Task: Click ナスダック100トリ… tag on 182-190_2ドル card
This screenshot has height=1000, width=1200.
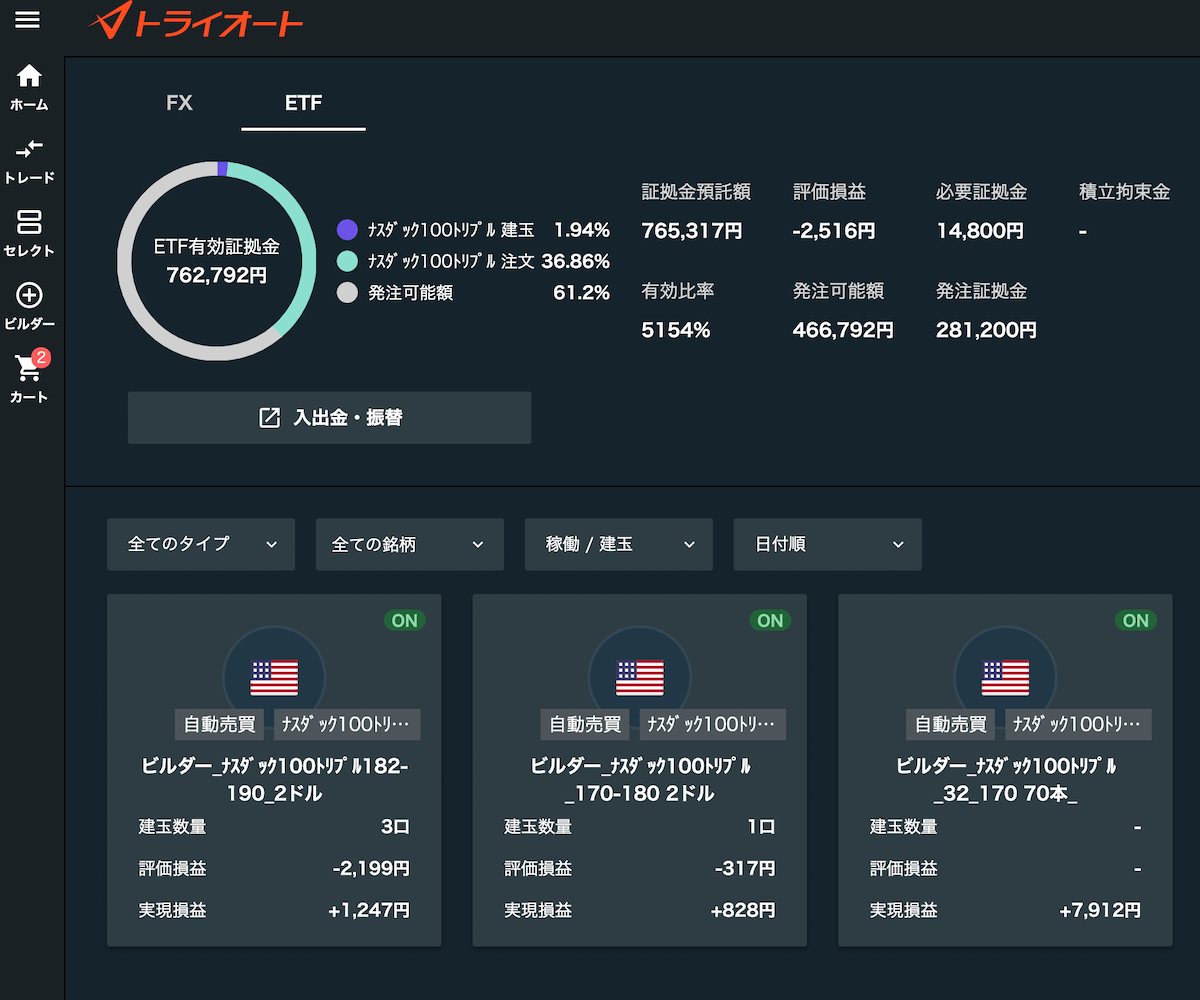Action: point(347,724)
